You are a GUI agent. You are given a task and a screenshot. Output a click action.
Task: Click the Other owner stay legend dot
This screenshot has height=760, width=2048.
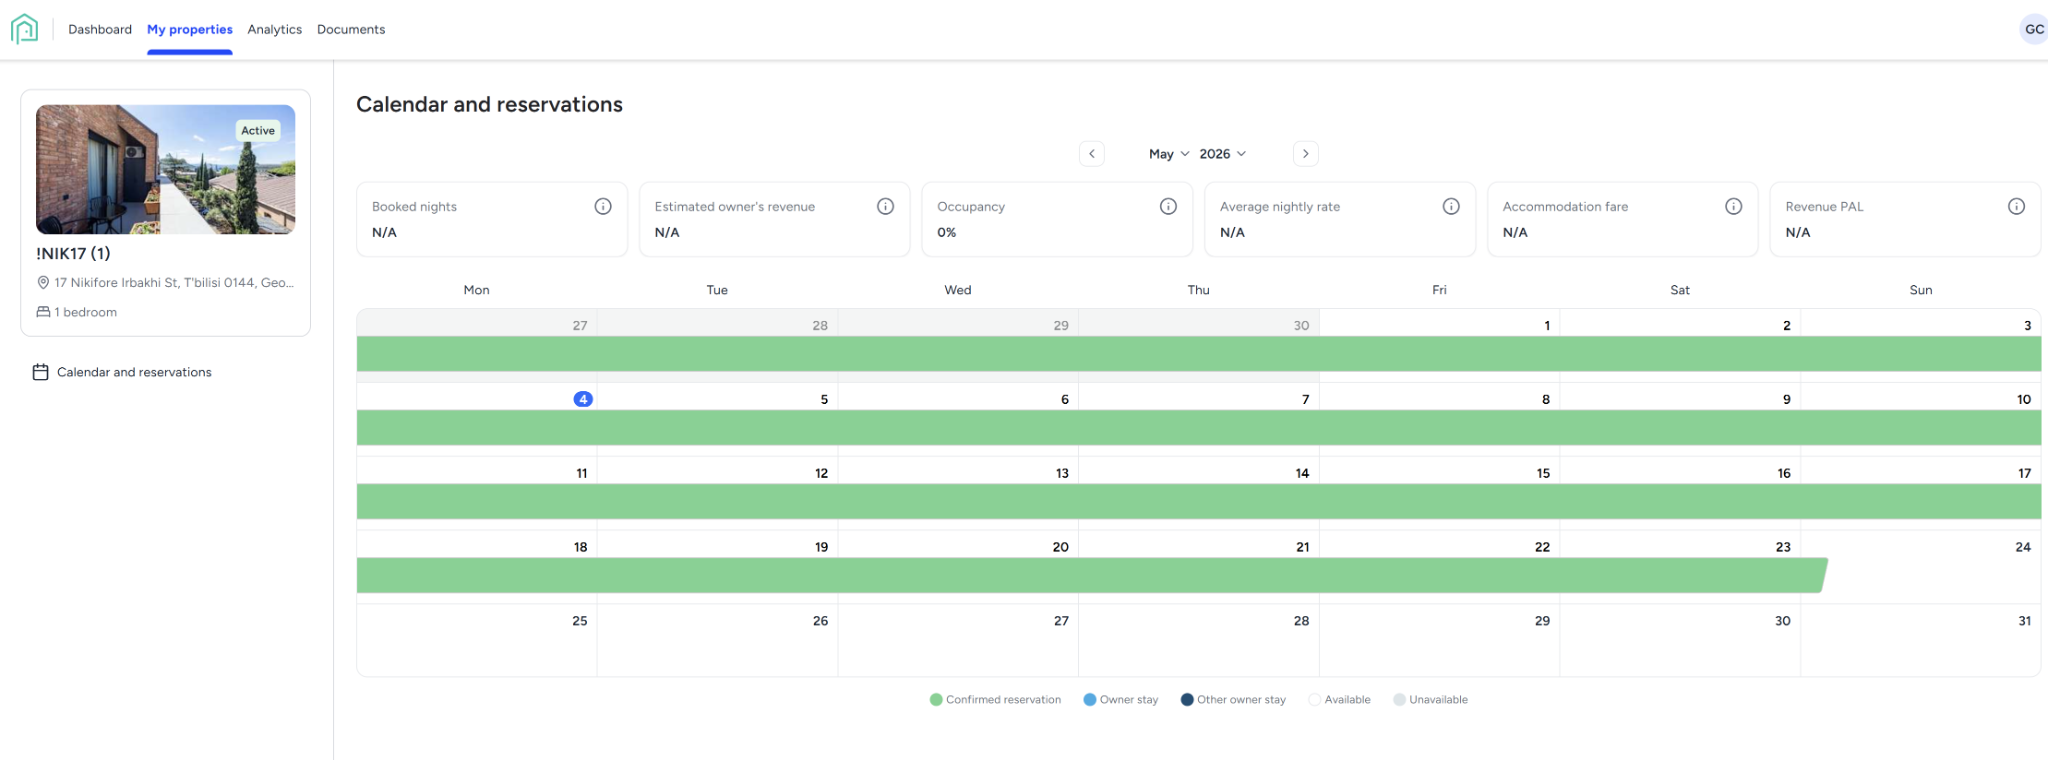1187,700
